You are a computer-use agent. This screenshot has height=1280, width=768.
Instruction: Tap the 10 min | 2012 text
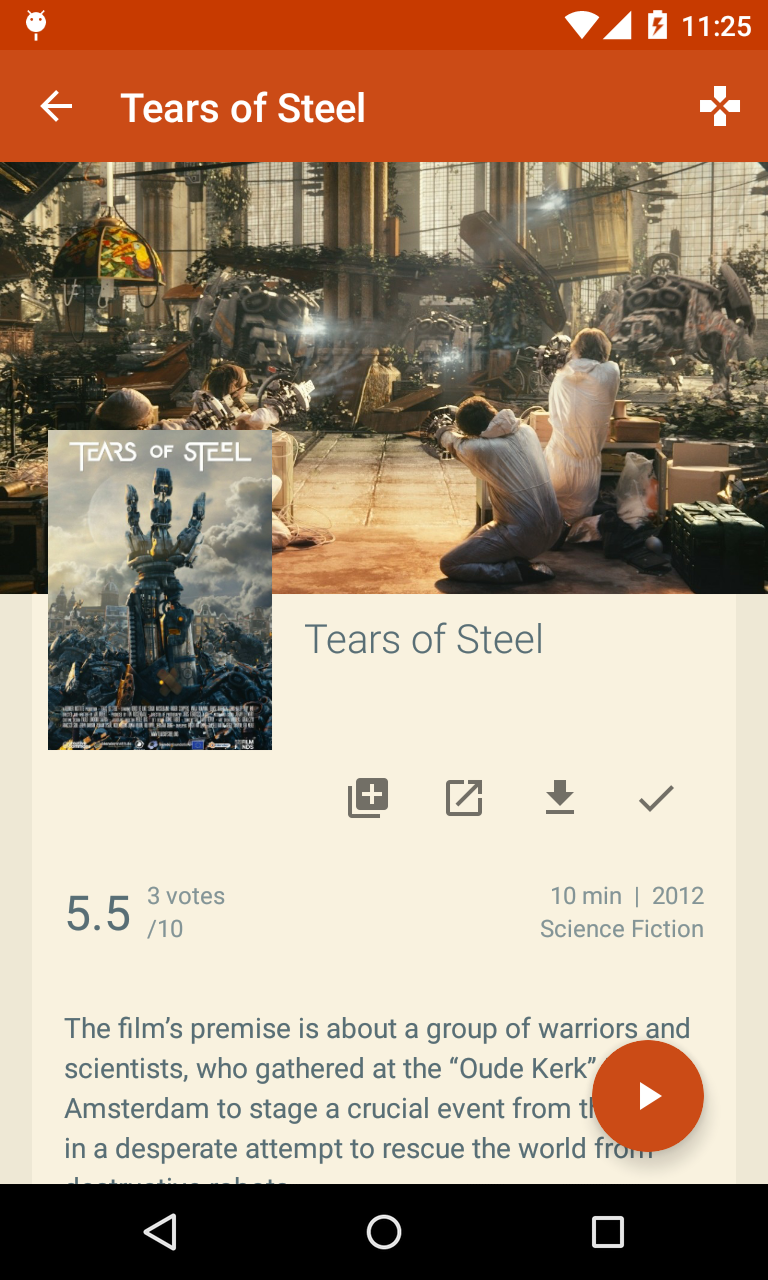[x=627, y=896]
